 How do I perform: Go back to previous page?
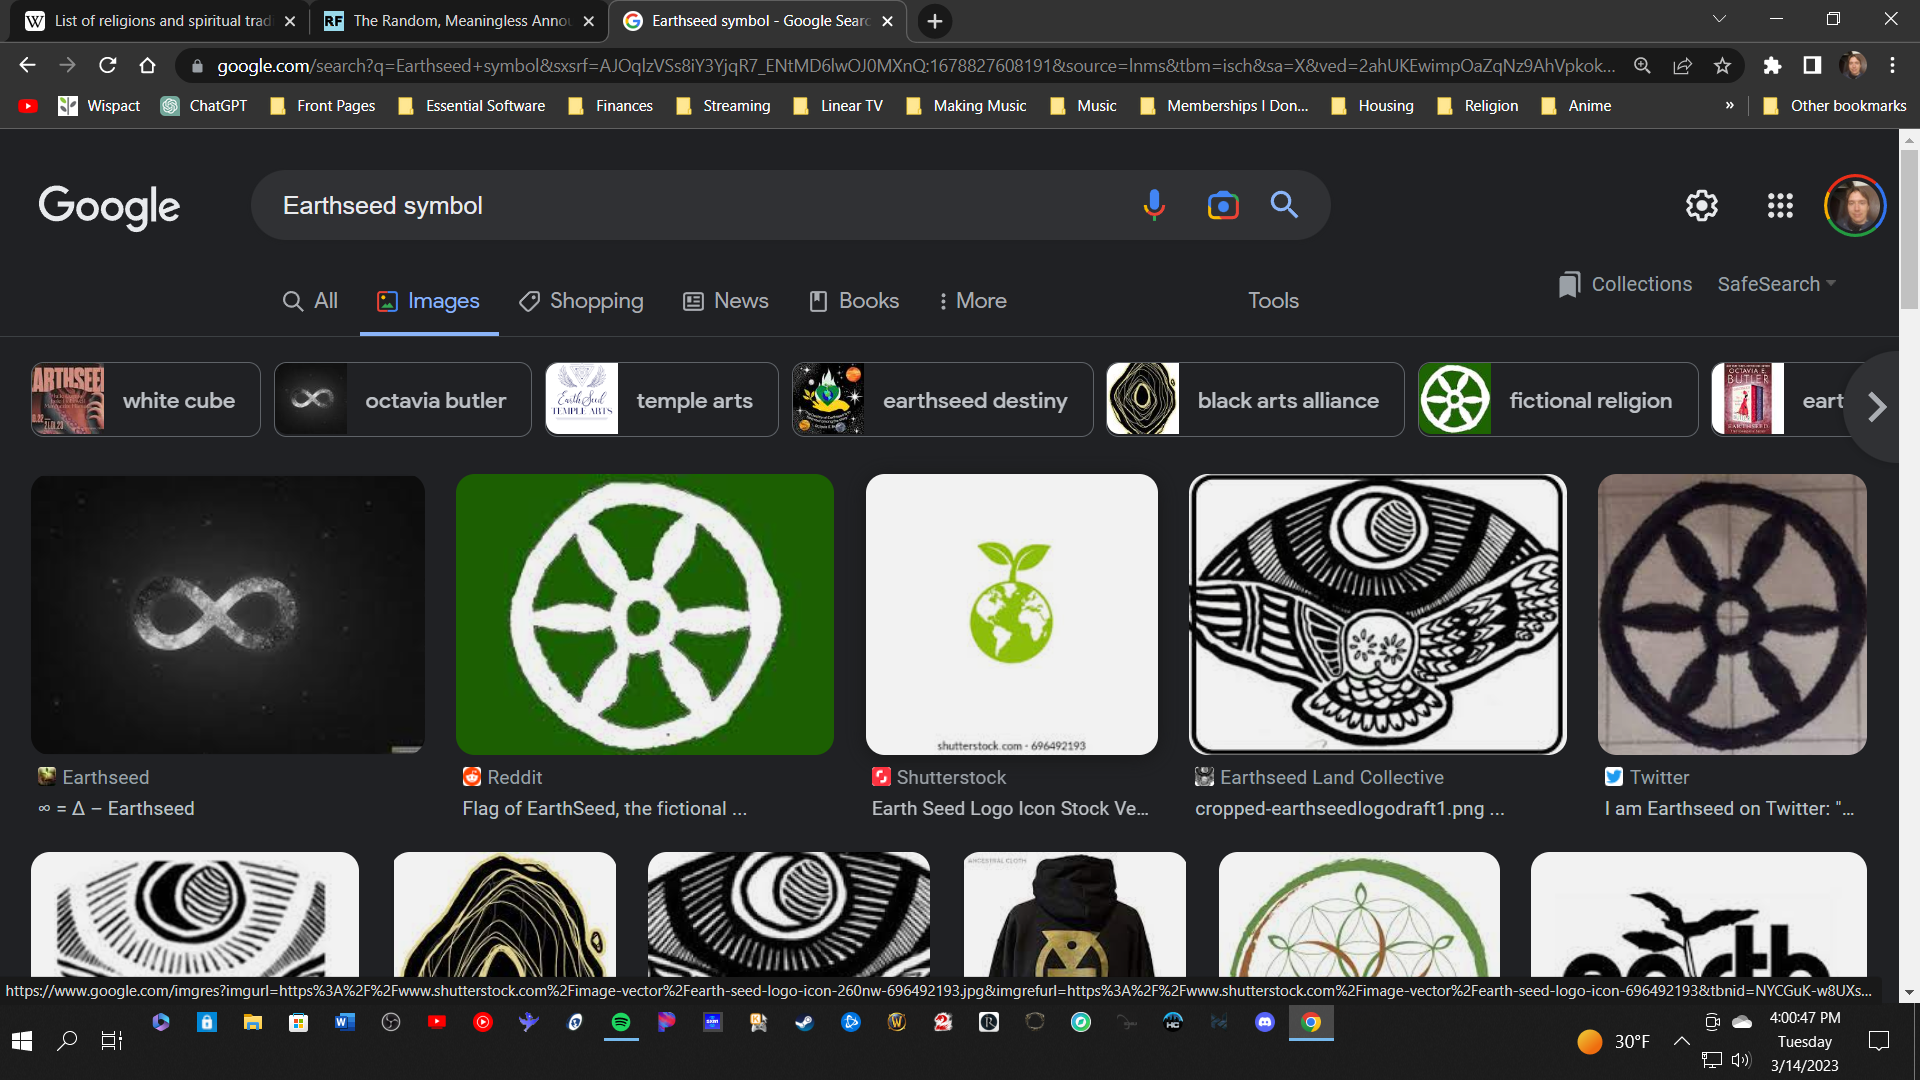[x=27, y=65]
